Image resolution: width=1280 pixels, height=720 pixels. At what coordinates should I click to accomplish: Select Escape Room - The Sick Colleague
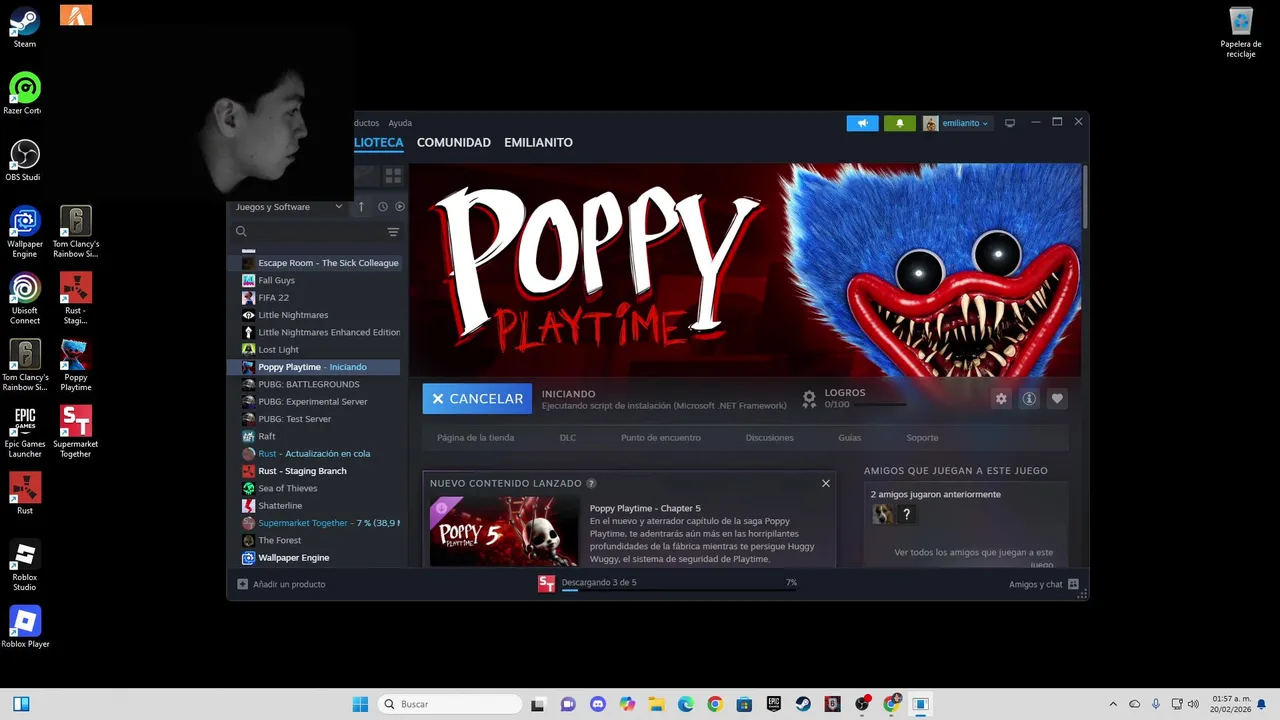click(x=320, y=263)
